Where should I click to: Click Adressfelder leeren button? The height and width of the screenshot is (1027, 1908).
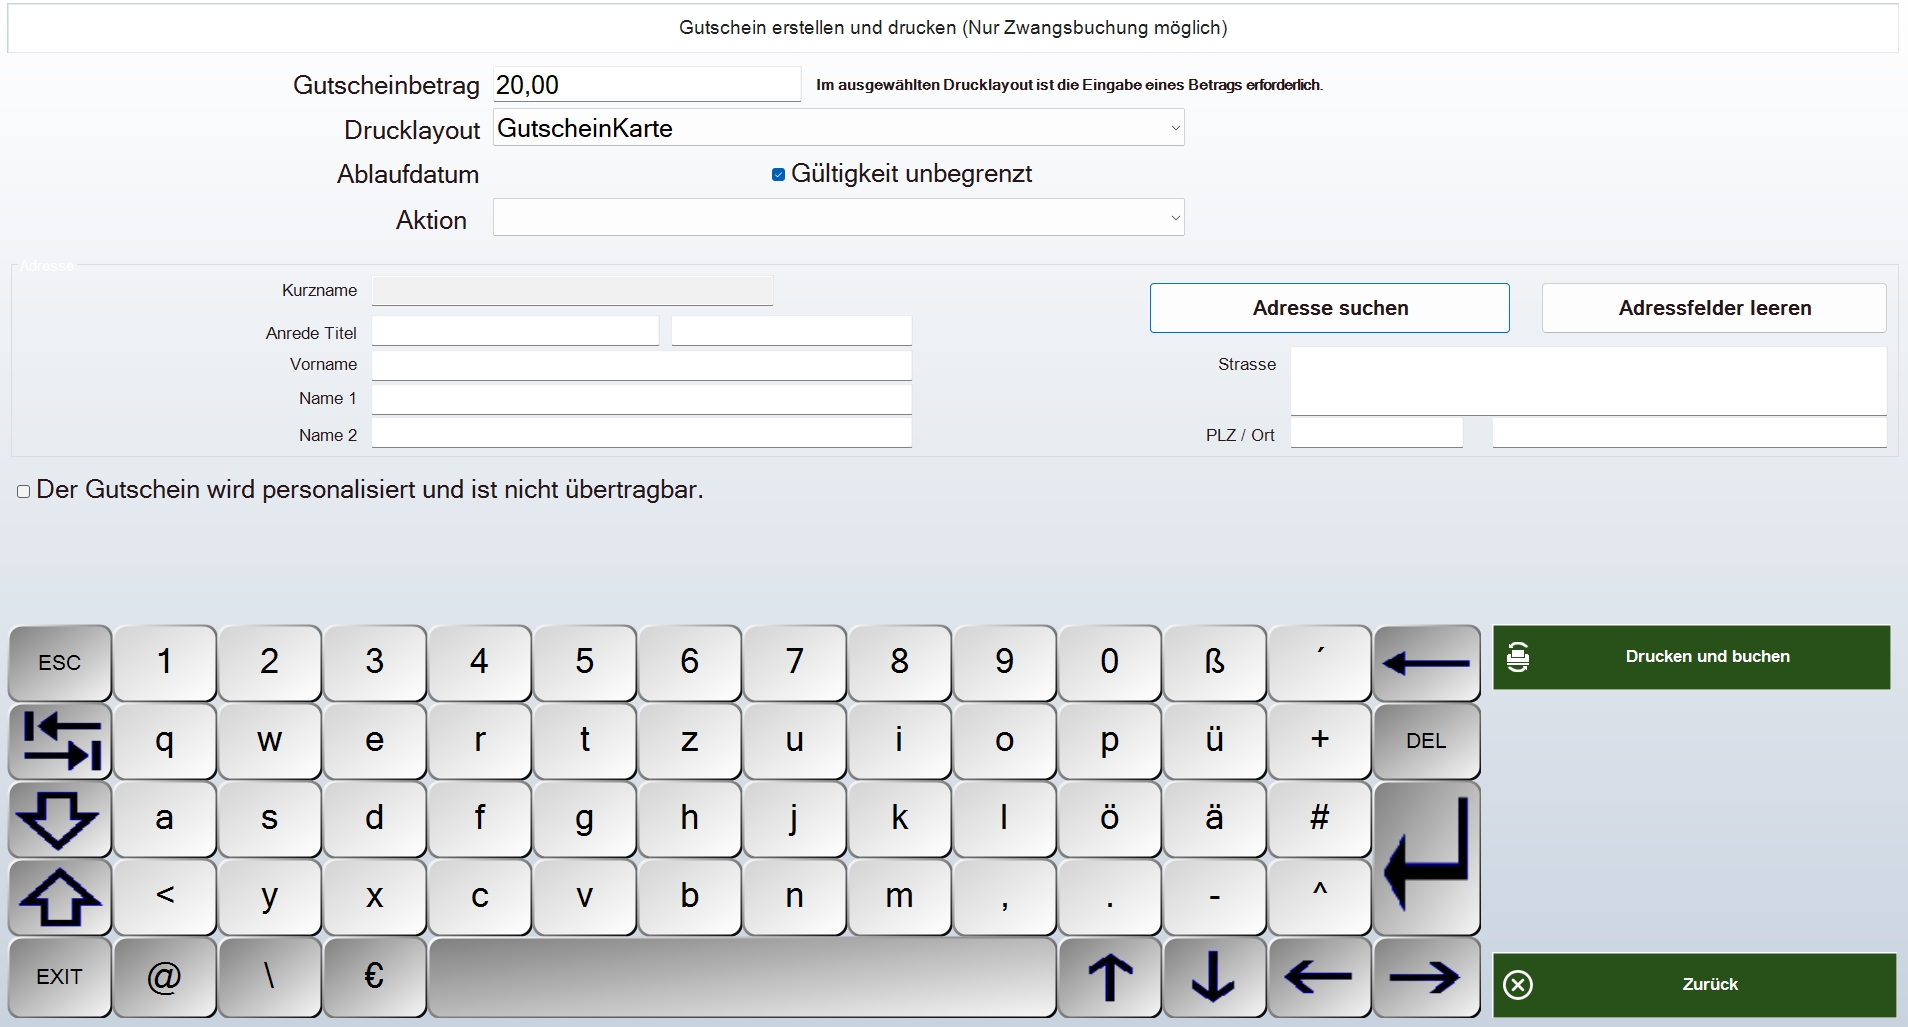pyautogui.click(x=1714, y=308)
